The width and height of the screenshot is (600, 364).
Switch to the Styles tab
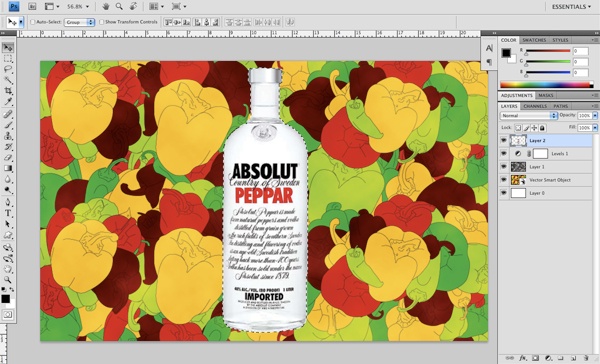pos(560,40)
